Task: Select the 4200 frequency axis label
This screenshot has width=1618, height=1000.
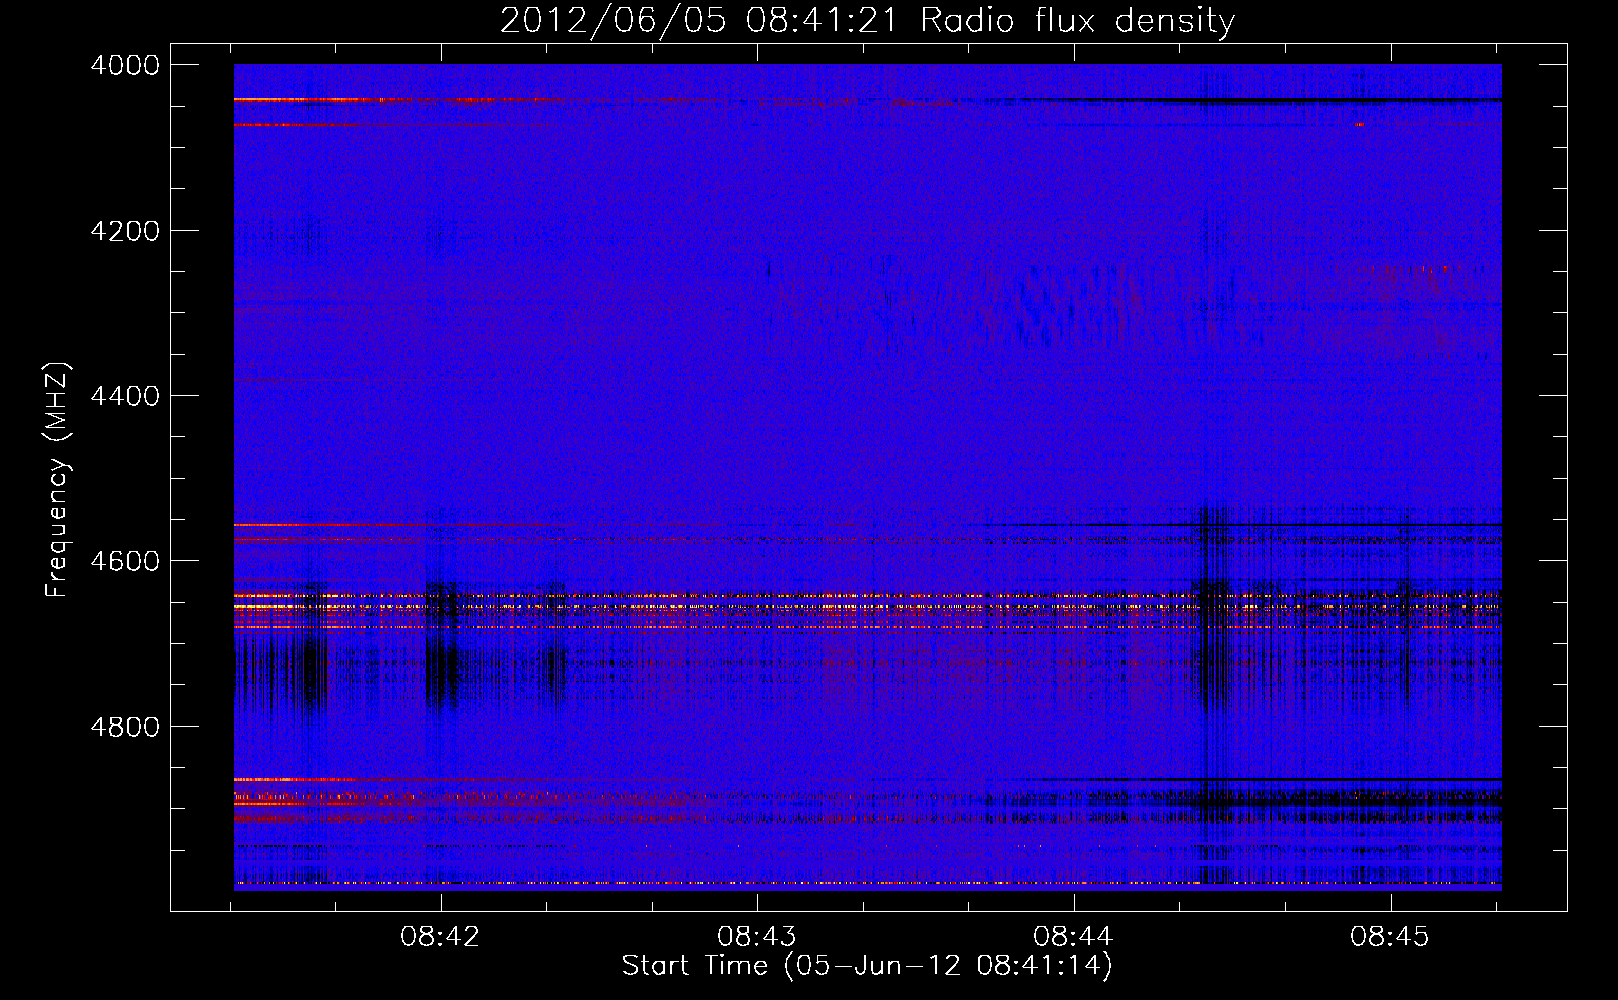Action: (x=125, y=231)
